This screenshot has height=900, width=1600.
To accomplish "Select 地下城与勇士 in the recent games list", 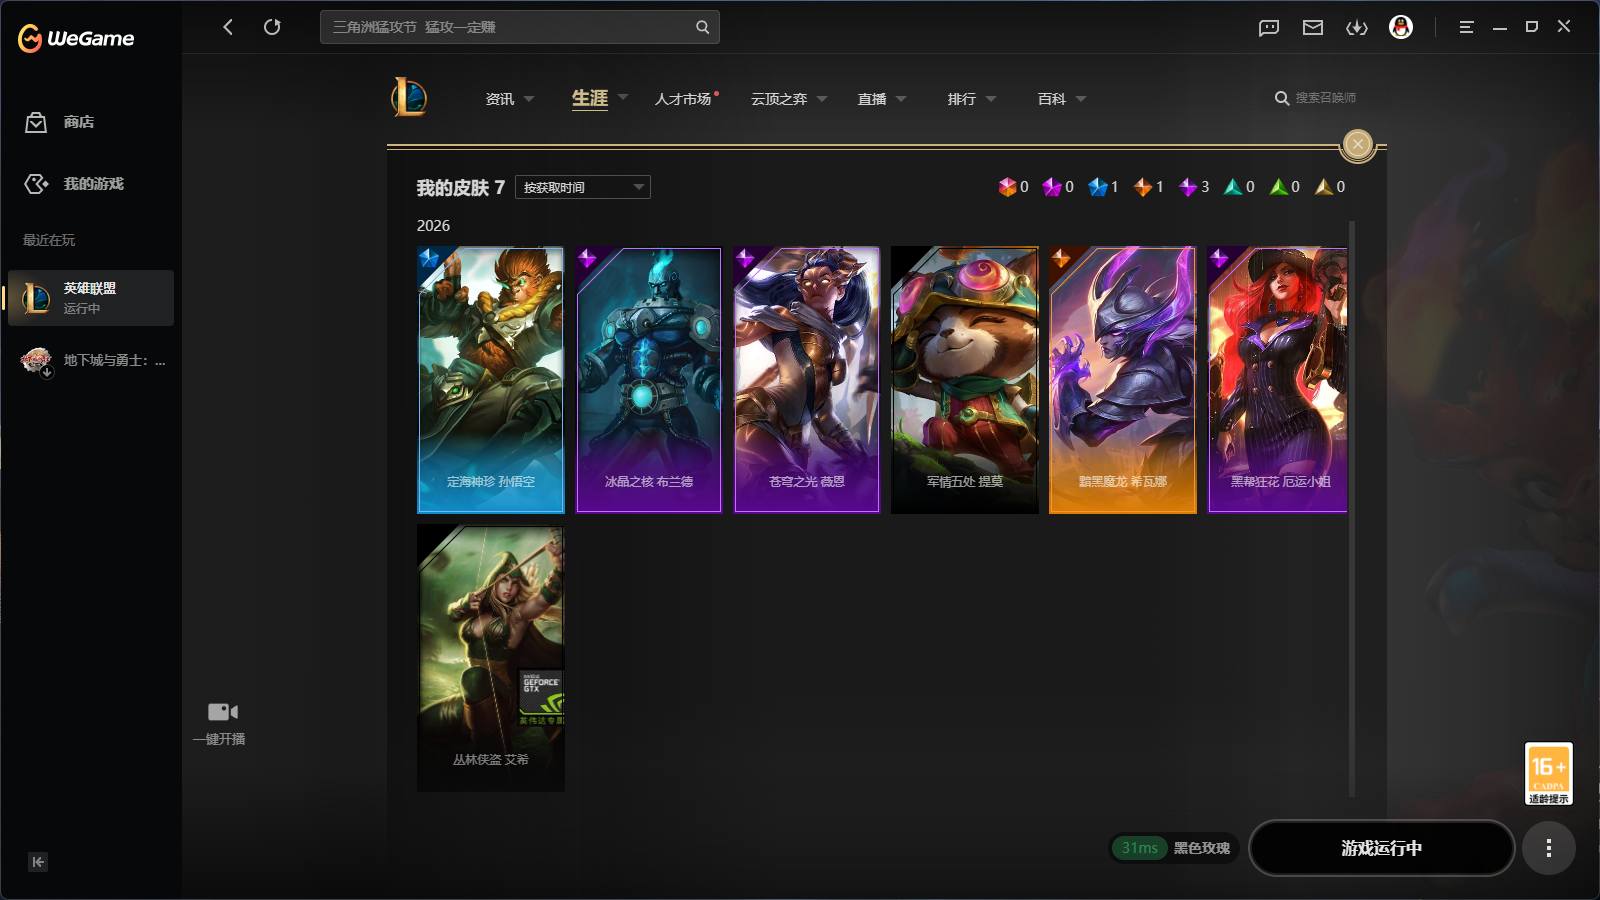I will [91, 360].
